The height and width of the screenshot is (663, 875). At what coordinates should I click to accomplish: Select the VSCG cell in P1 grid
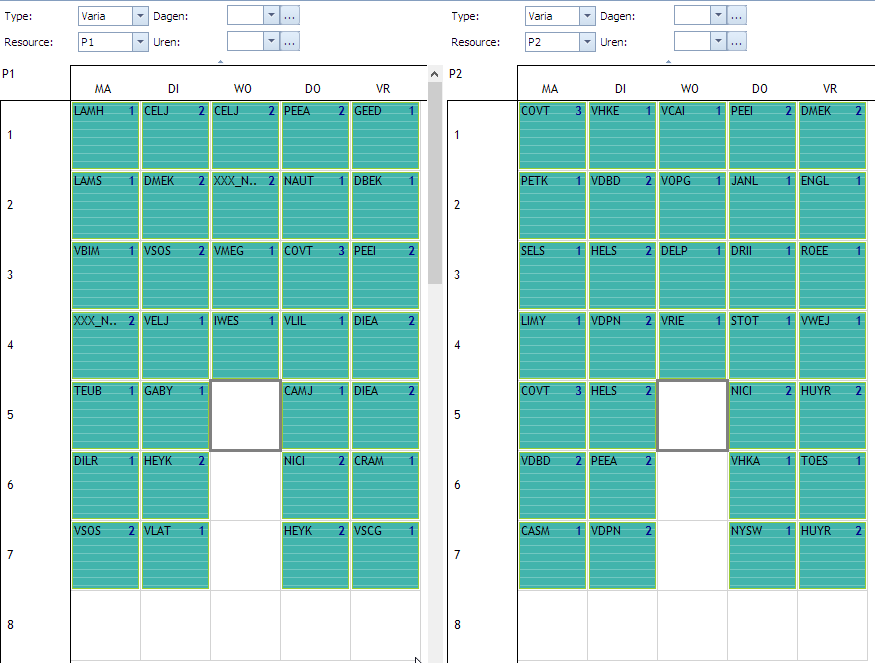pos(386,555)
